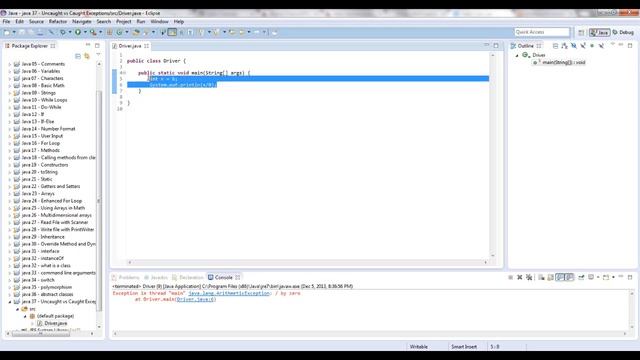Viewport: 640px width, 360px height.
Task: Select Java 16 - For Loop project
Action: click(40, 143)
